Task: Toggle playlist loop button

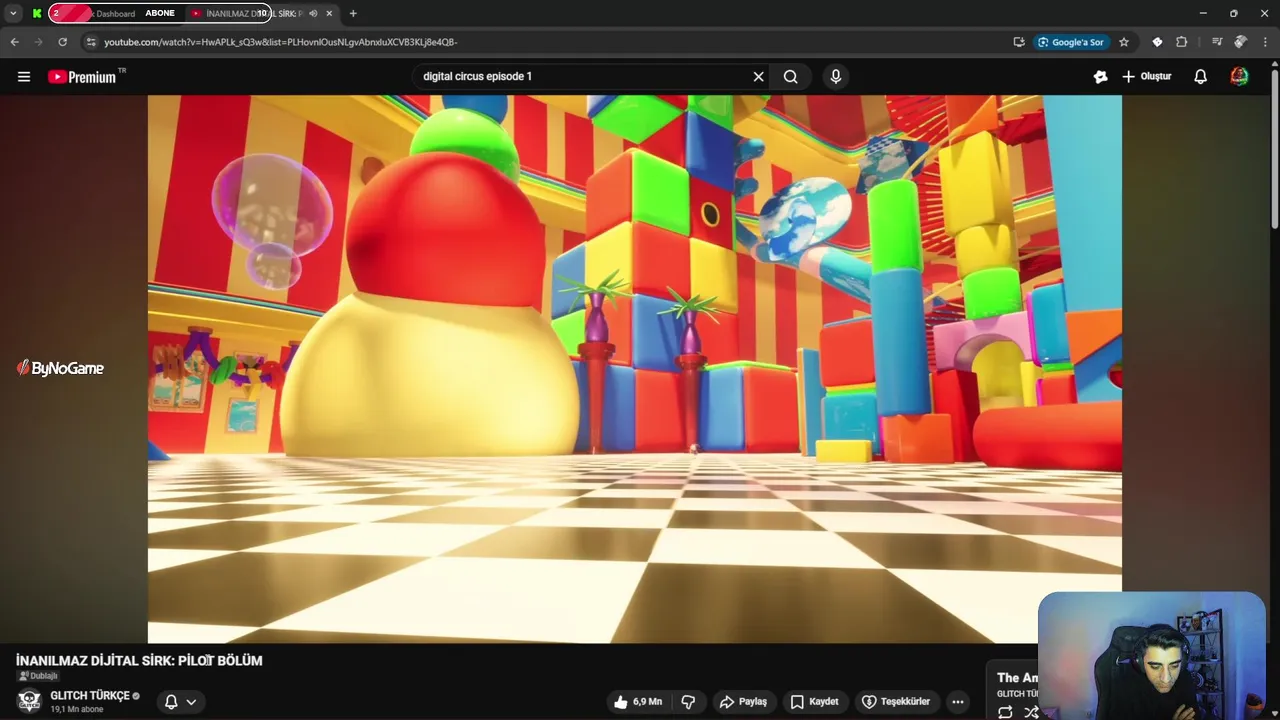Action: pyautogui.click(x=1005, y=712)
